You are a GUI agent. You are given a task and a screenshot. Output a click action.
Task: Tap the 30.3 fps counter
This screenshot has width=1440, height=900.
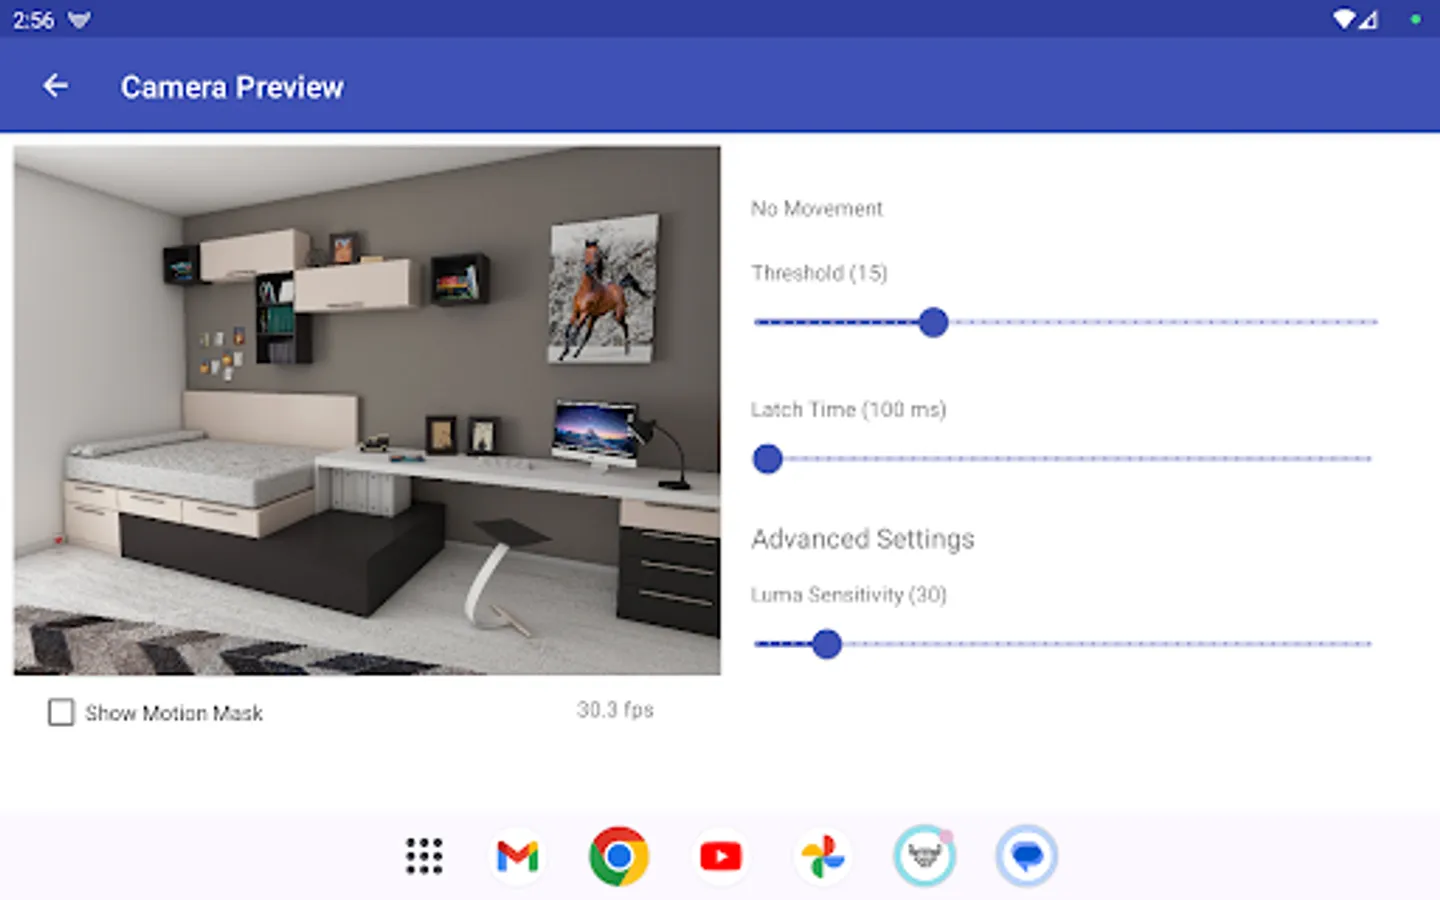pyautogui.click(x=615, y=710)
